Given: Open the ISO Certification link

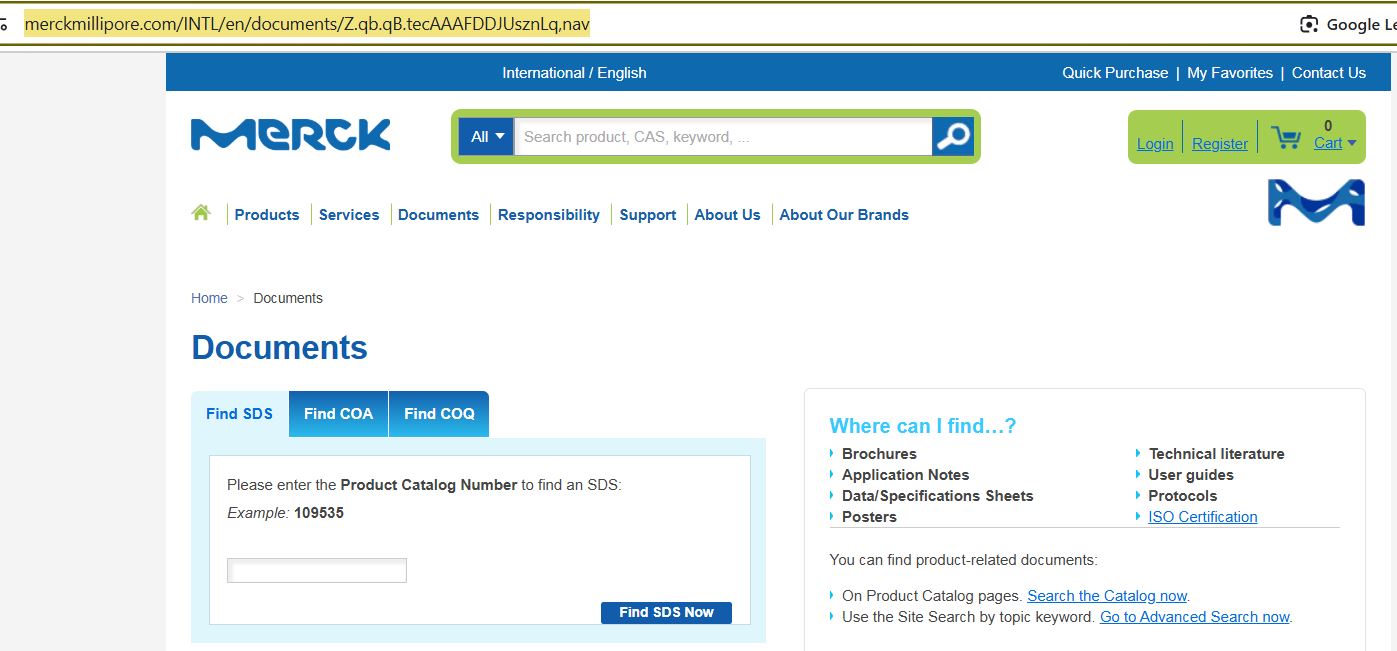Looking at the screenshot, I should coord(1202,517).
